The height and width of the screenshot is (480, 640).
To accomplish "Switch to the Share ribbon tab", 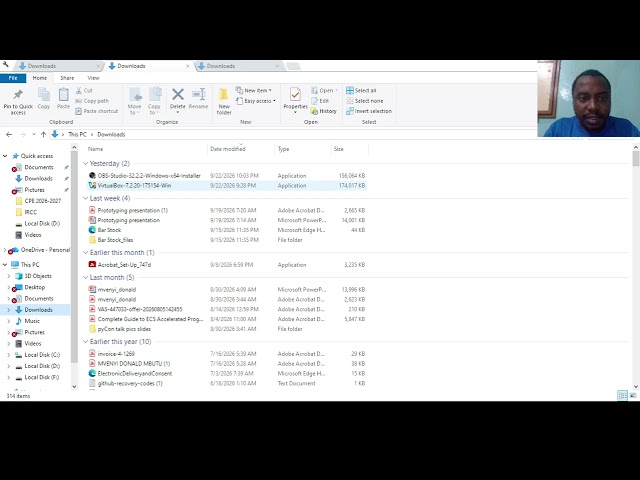I will pos(67,78).
